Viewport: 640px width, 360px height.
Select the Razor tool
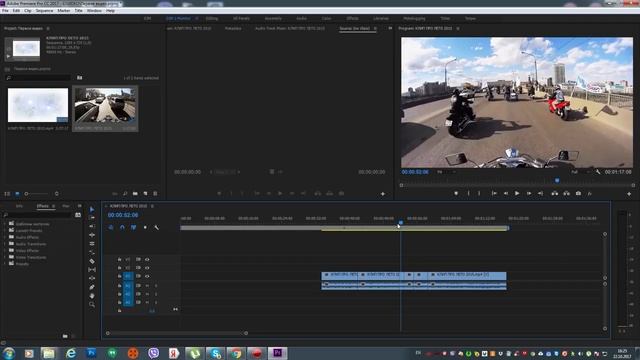point(92,261)
